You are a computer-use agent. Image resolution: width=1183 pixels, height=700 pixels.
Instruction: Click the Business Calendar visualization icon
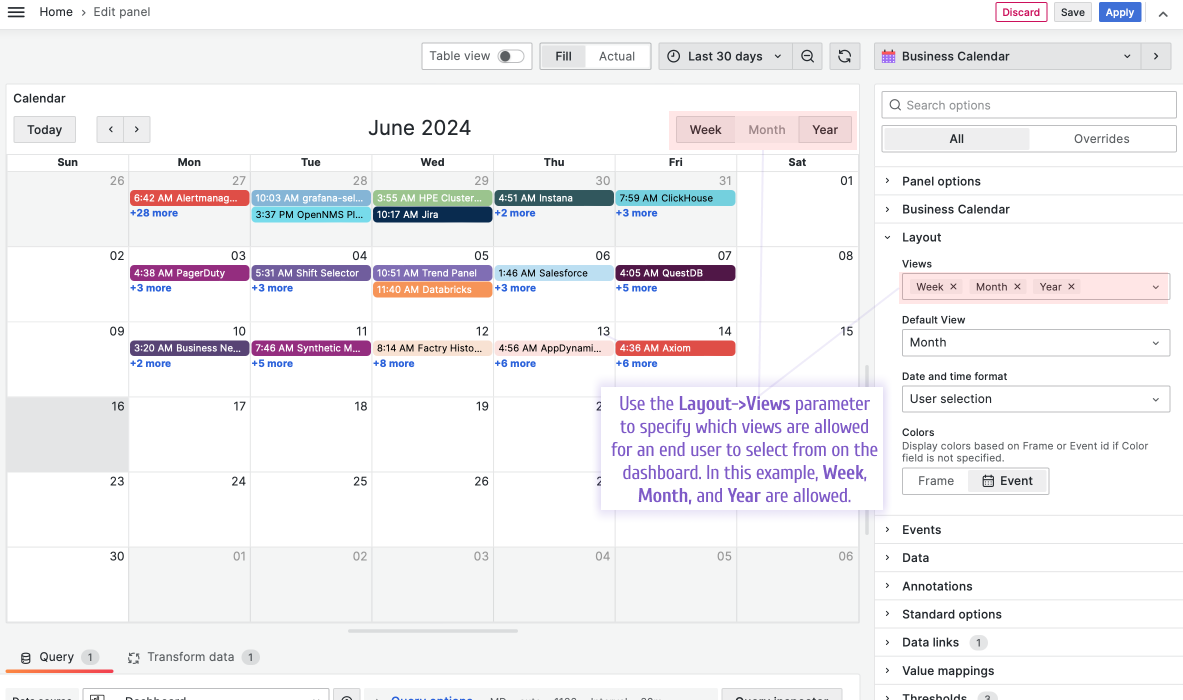click(x=889, y=56)
